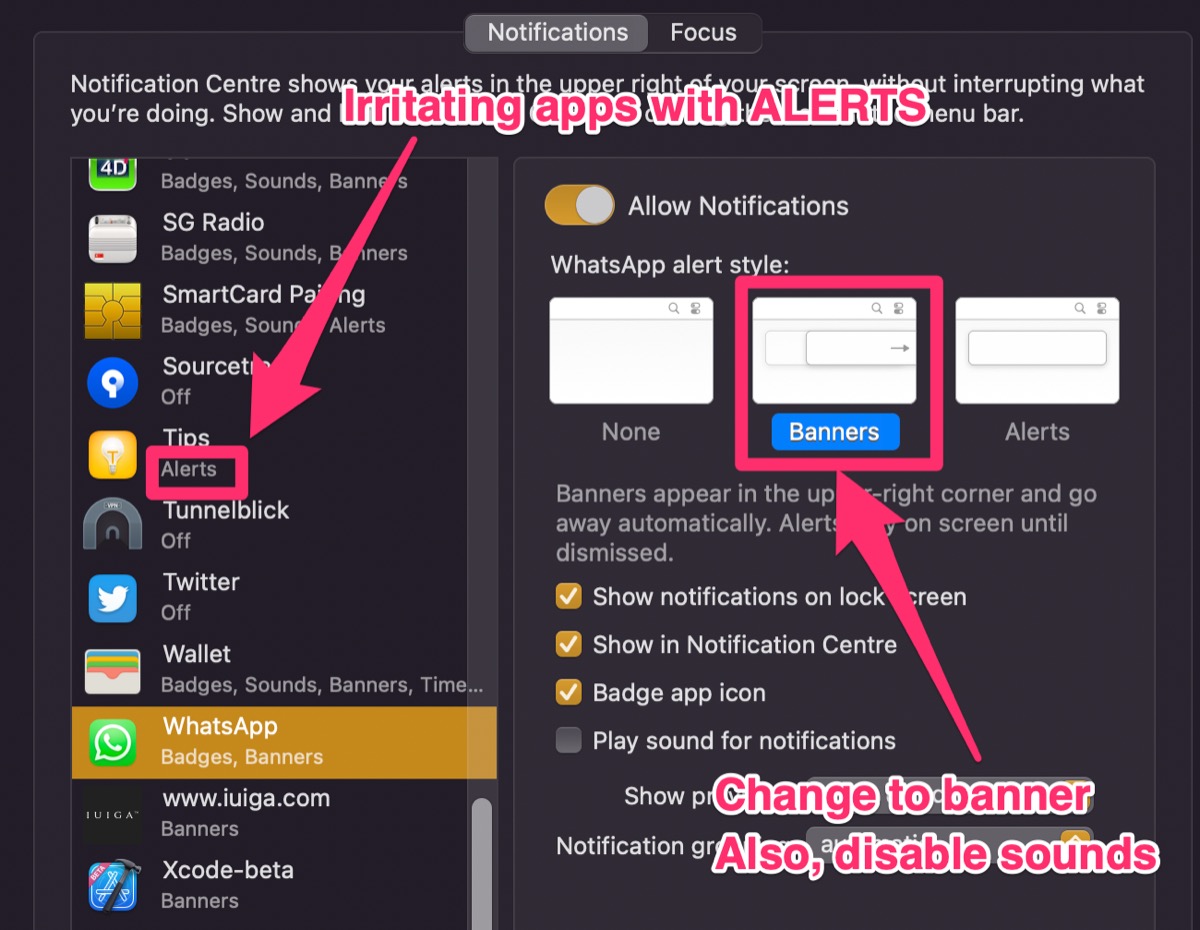Select the Twitter list row text
The image size is (1200, 930).
201,597
